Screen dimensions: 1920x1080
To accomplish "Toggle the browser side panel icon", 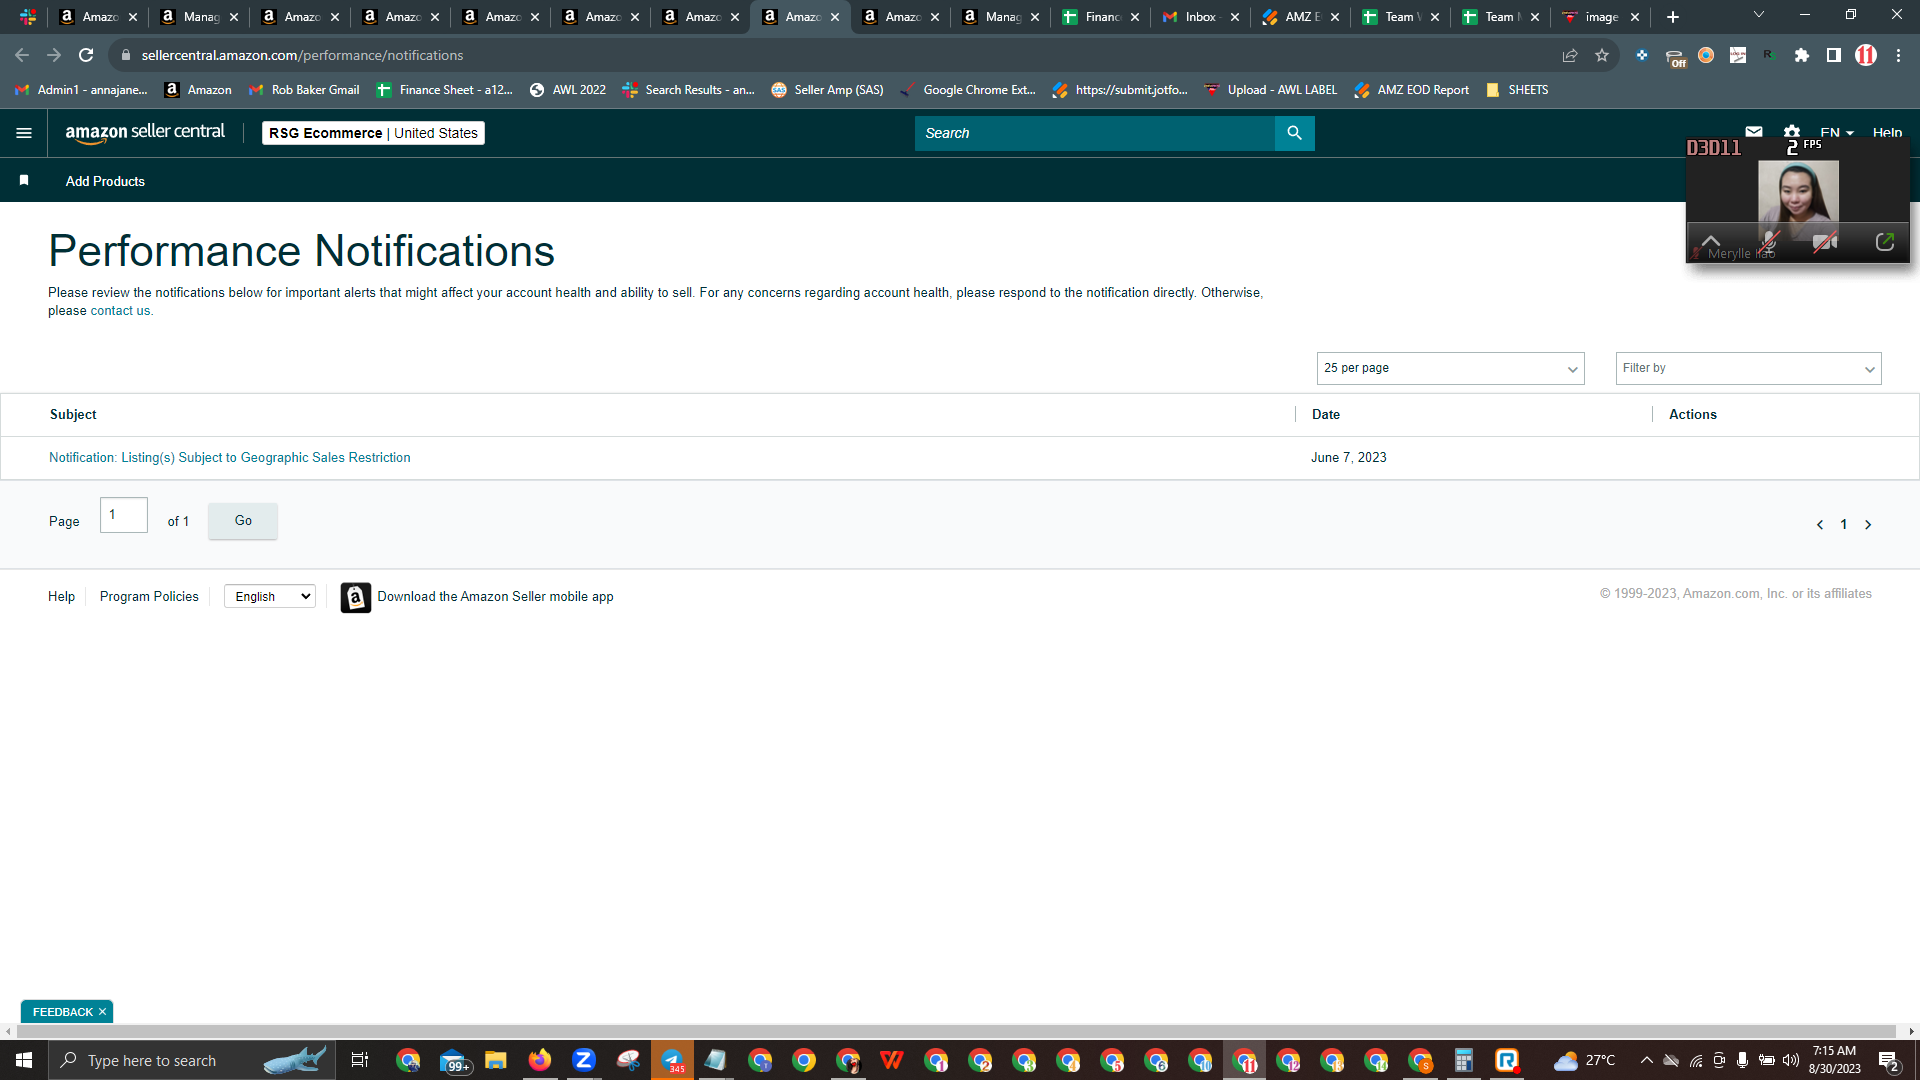I will coord(1834,55).
